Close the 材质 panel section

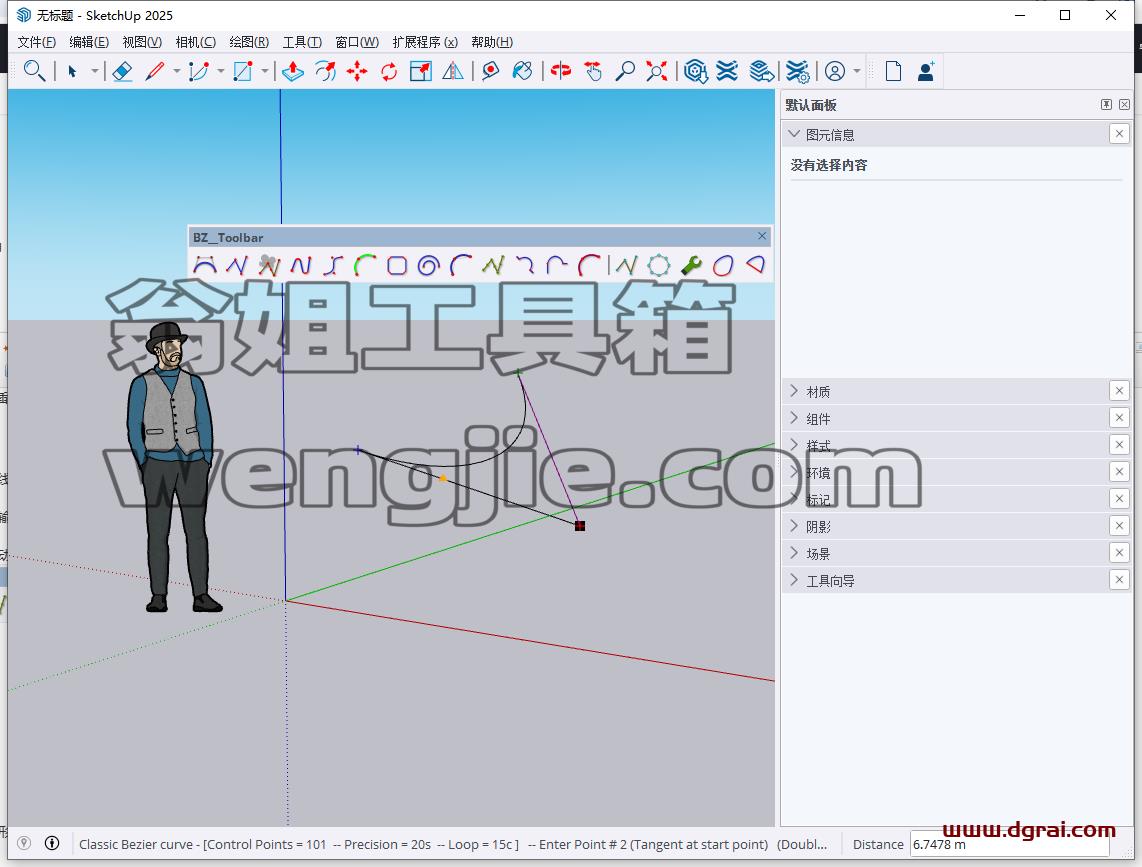pyautogui.click(x=1119, y=391)
